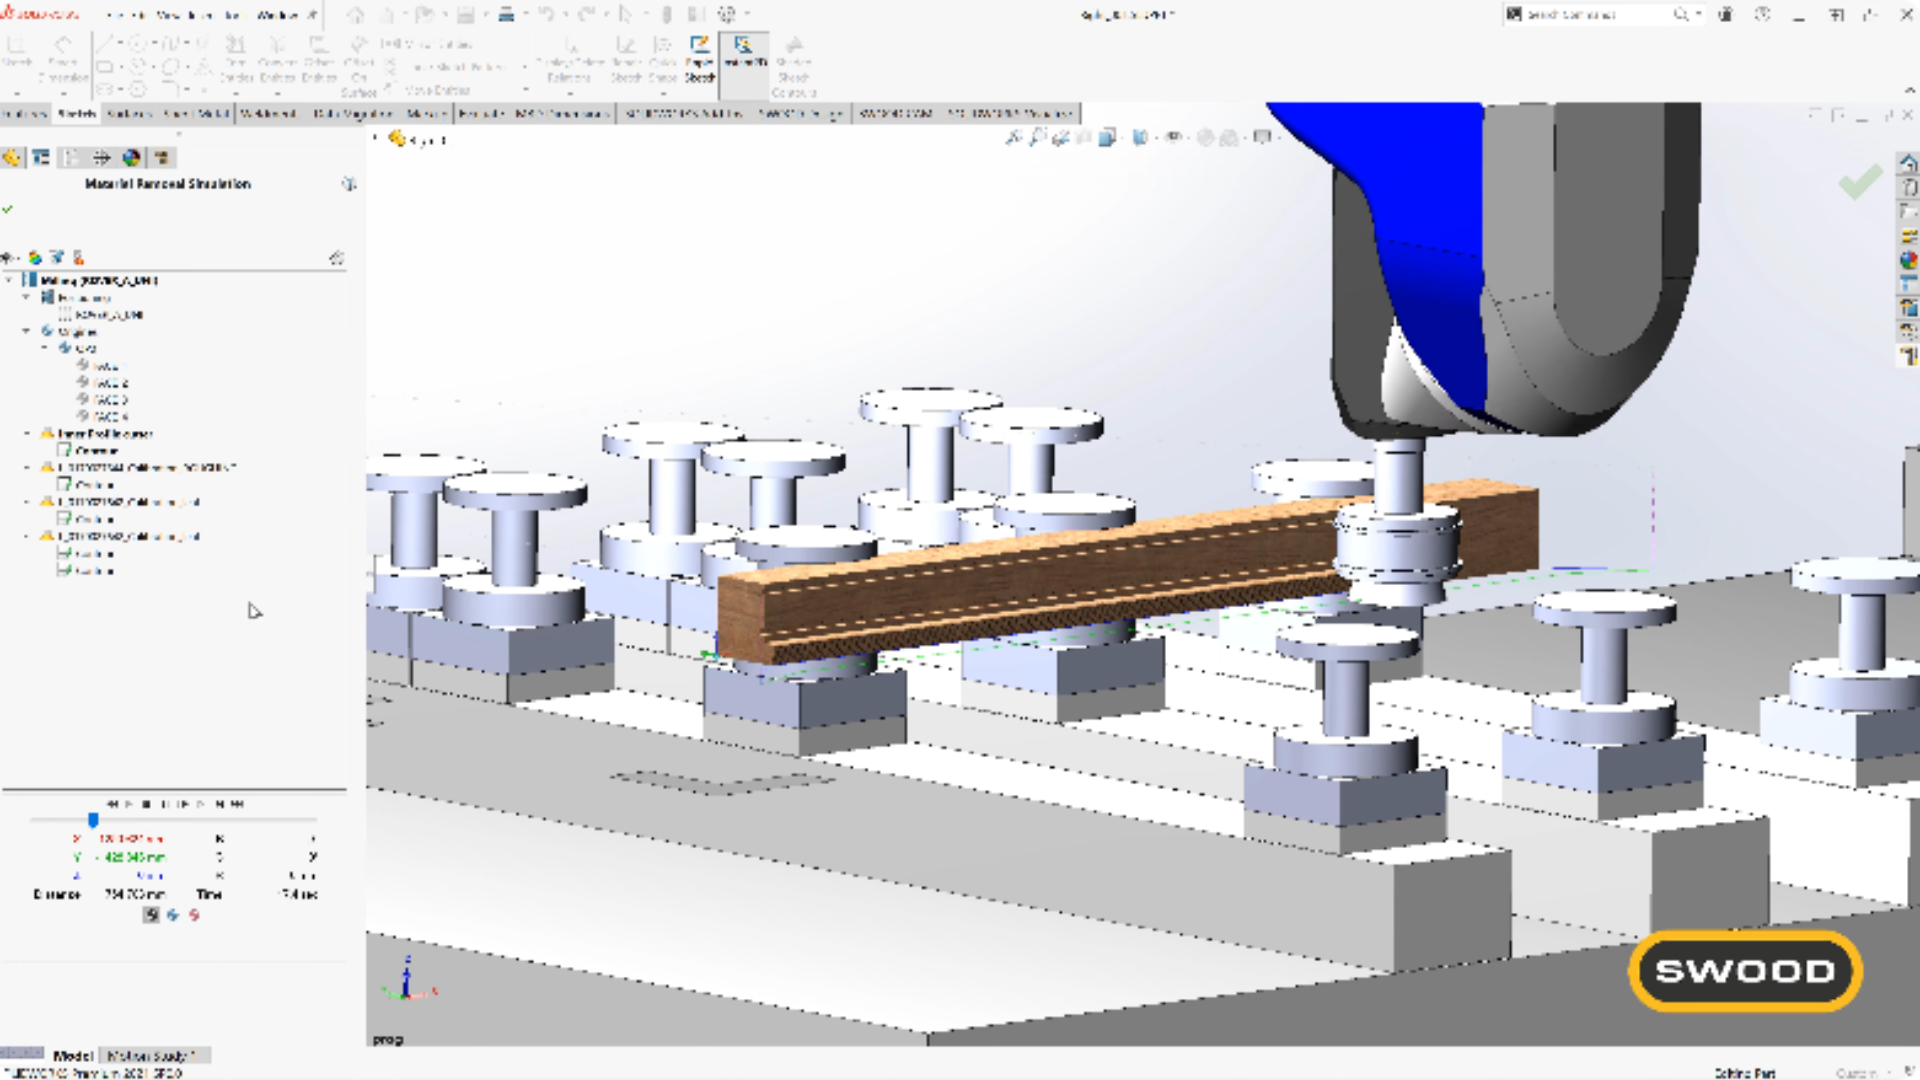Click the red icon below the Time readout
This screenshot has width=1920, height=1080.
[194, 915]
